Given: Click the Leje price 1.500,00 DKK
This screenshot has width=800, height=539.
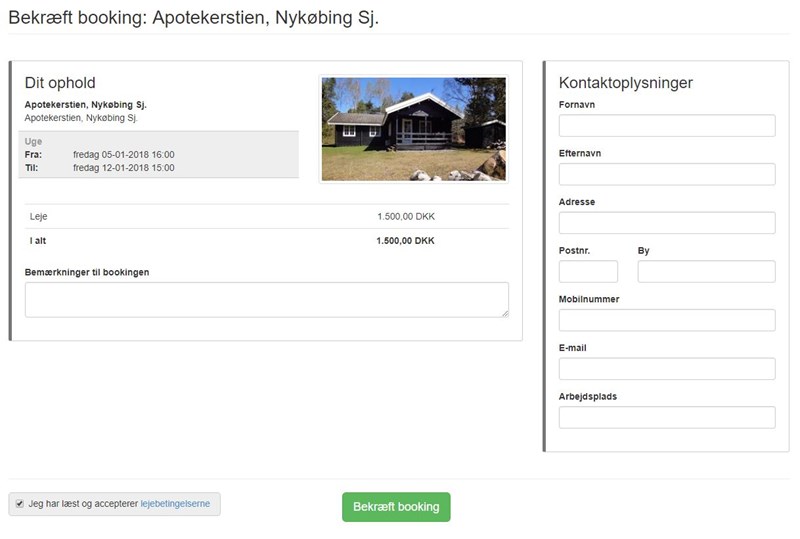Looking at the screenshot, I should coord(406,216).
